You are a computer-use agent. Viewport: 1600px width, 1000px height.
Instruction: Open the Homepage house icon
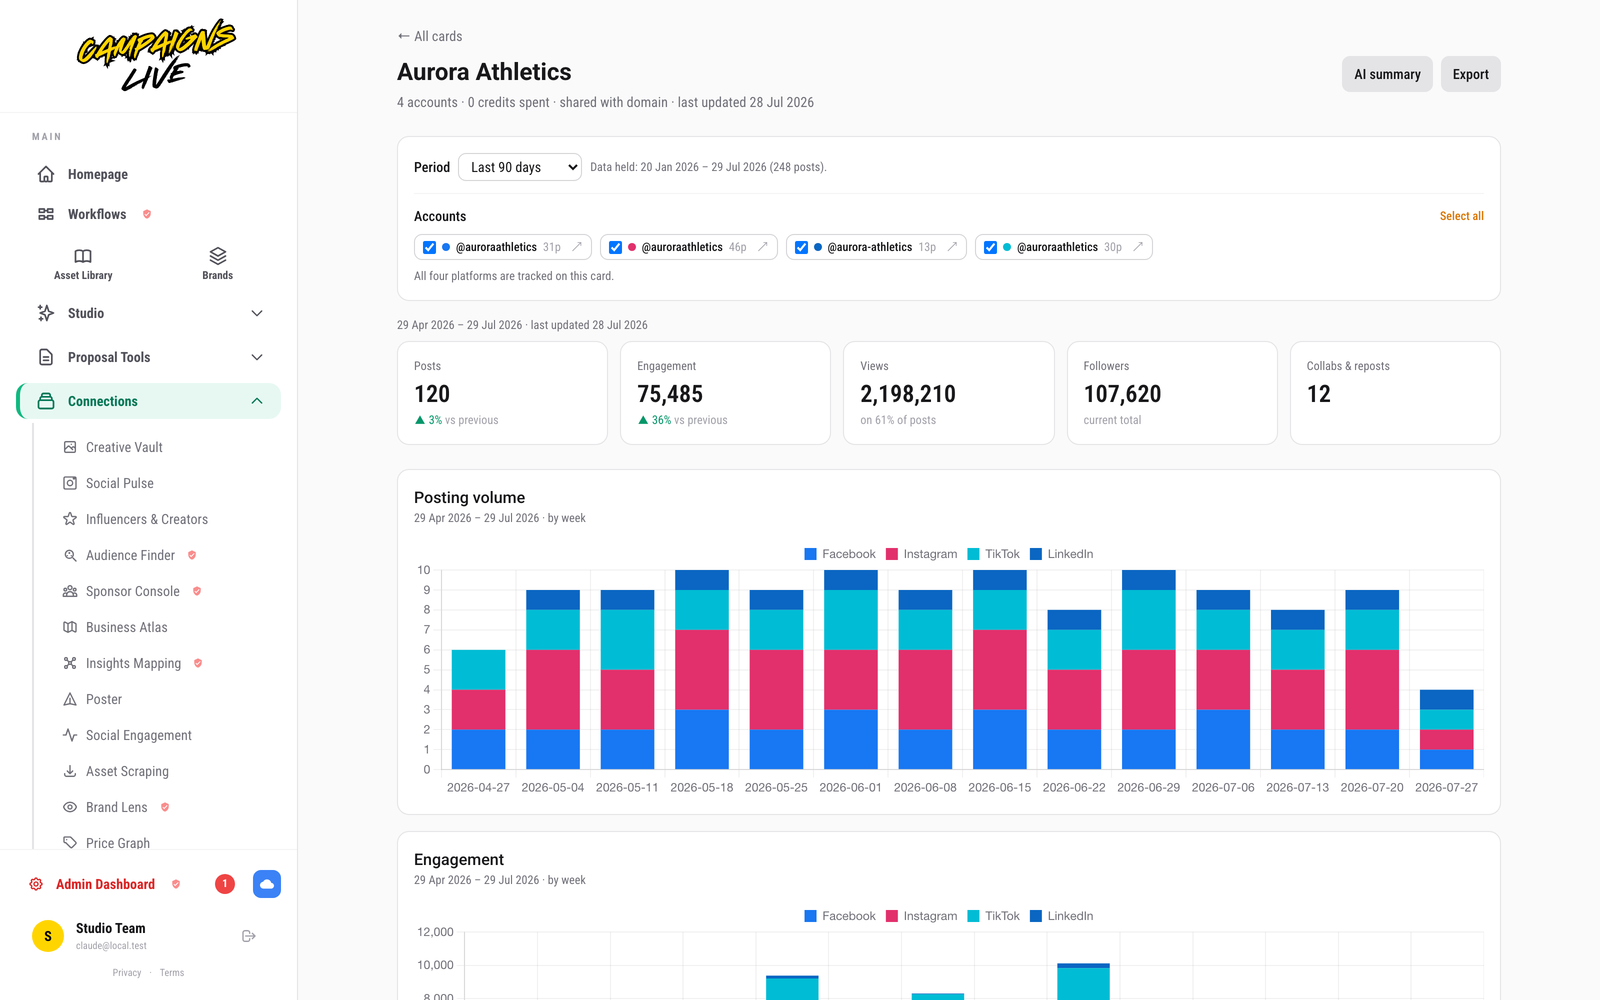click(46, 174)
